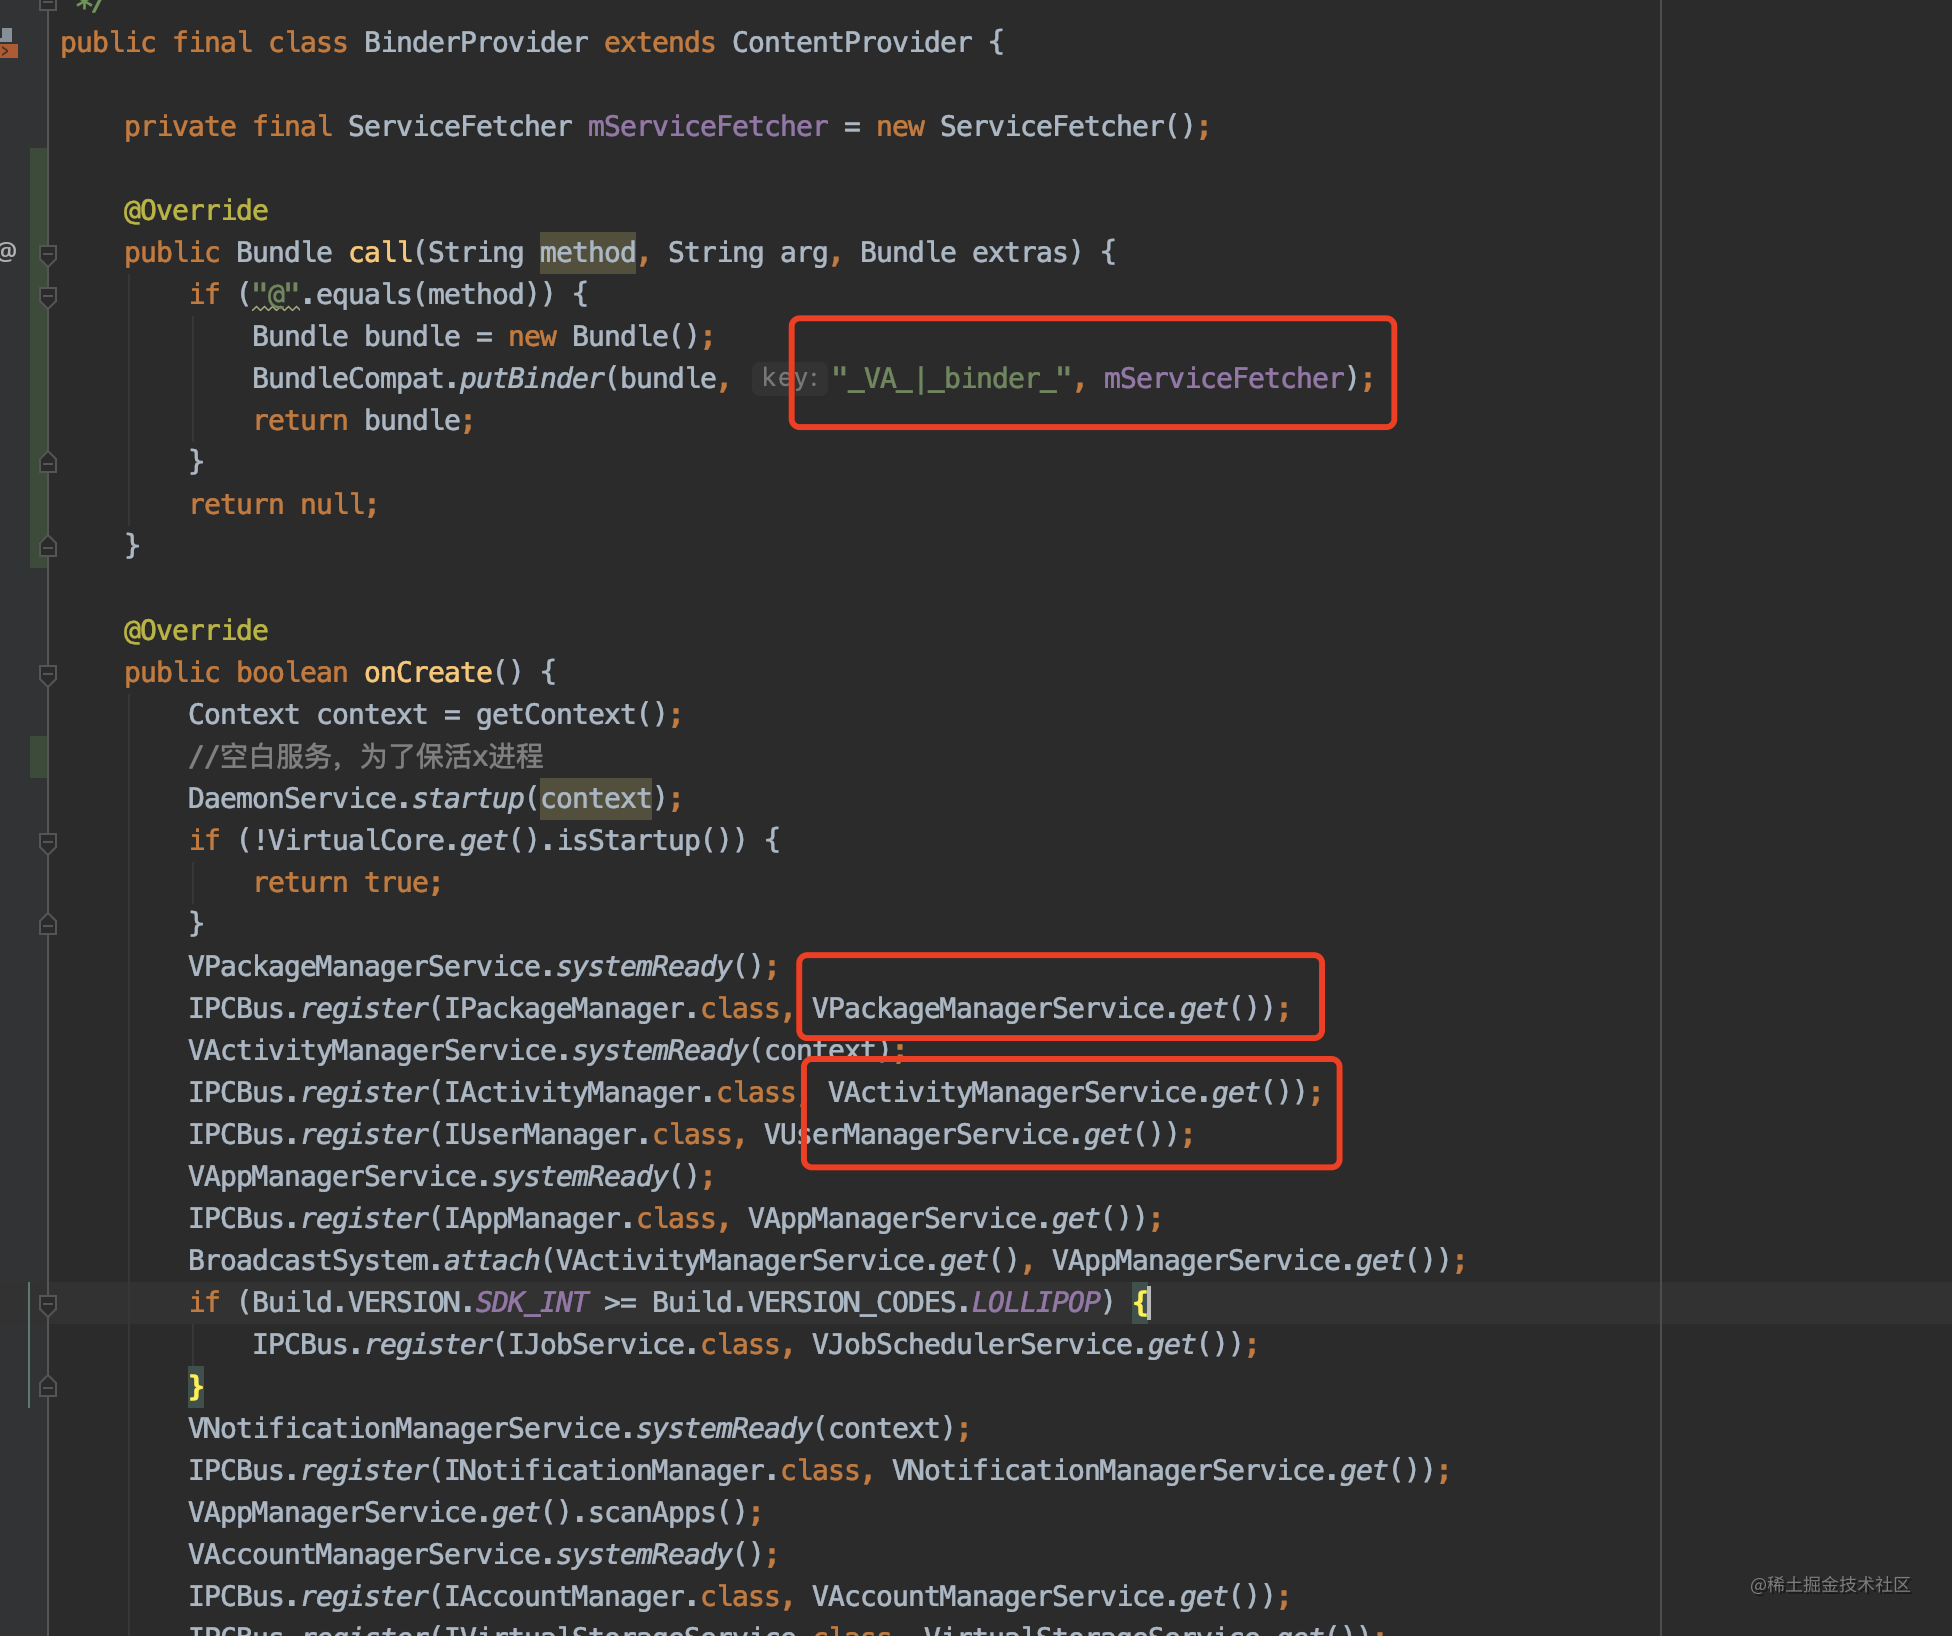This screenshot has width=1952, height=1636.
Task: Click isStartup() in the if condition
Action: click(x=652, y=840)
